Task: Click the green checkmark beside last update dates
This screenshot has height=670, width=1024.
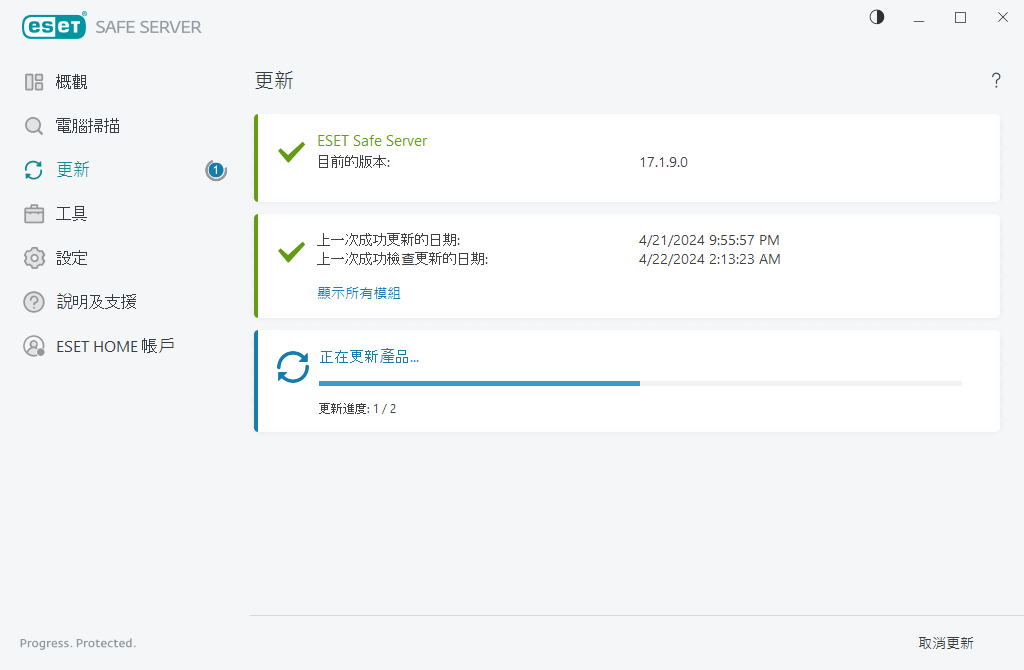Action: (x=291, y=250)
